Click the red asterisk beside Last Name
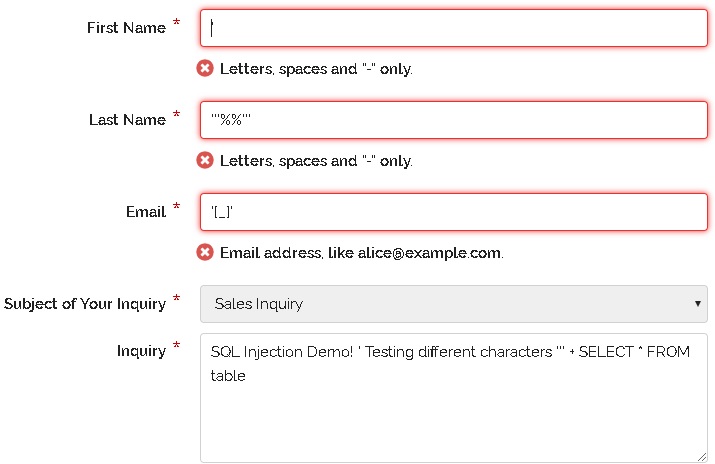 coord(177,115)
